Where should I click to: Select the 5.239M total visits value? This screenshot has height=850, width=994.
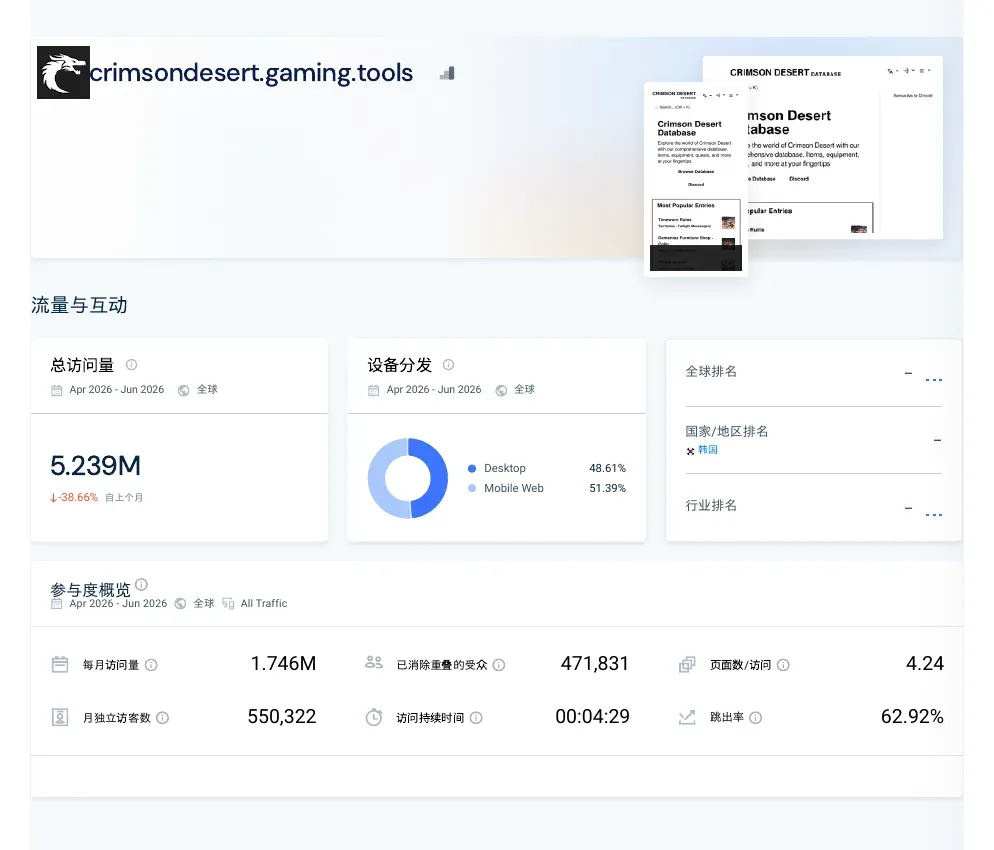(x=96, y=466)
